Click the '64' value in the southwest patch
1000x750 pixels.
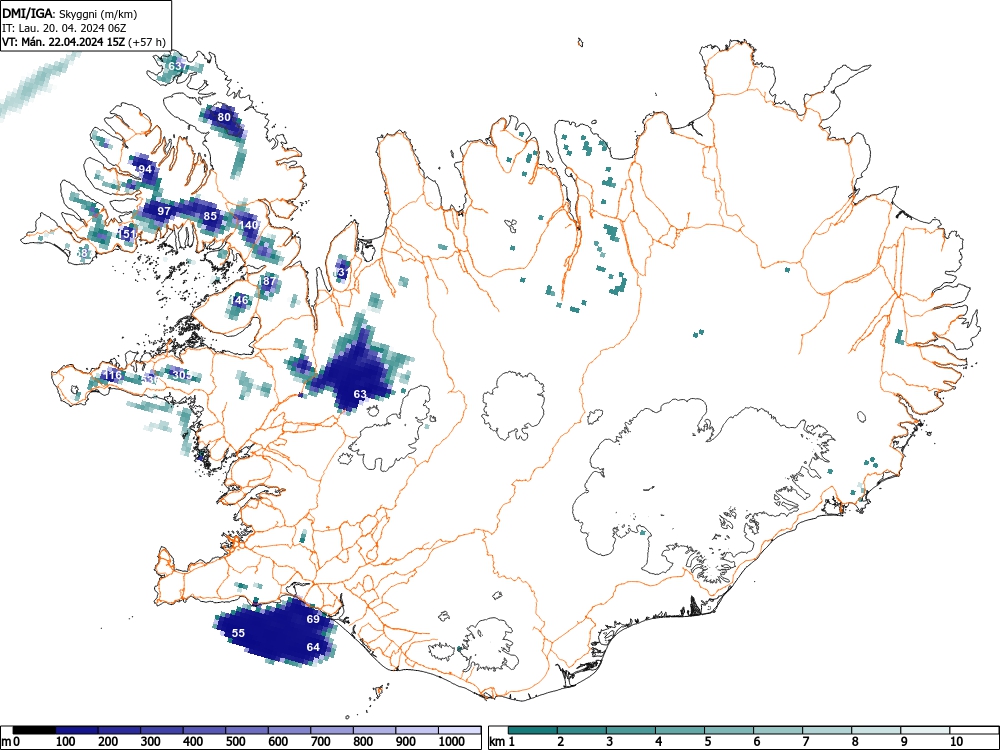click(312, 647)
